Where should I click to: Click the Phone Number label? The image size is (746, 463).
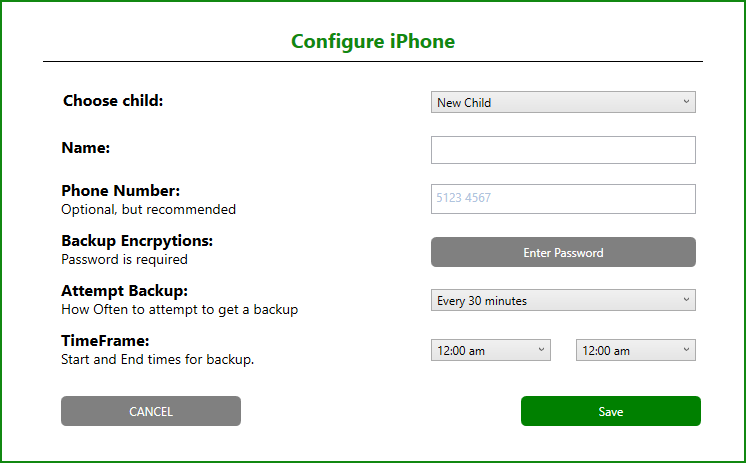click(x=121, y=191)
